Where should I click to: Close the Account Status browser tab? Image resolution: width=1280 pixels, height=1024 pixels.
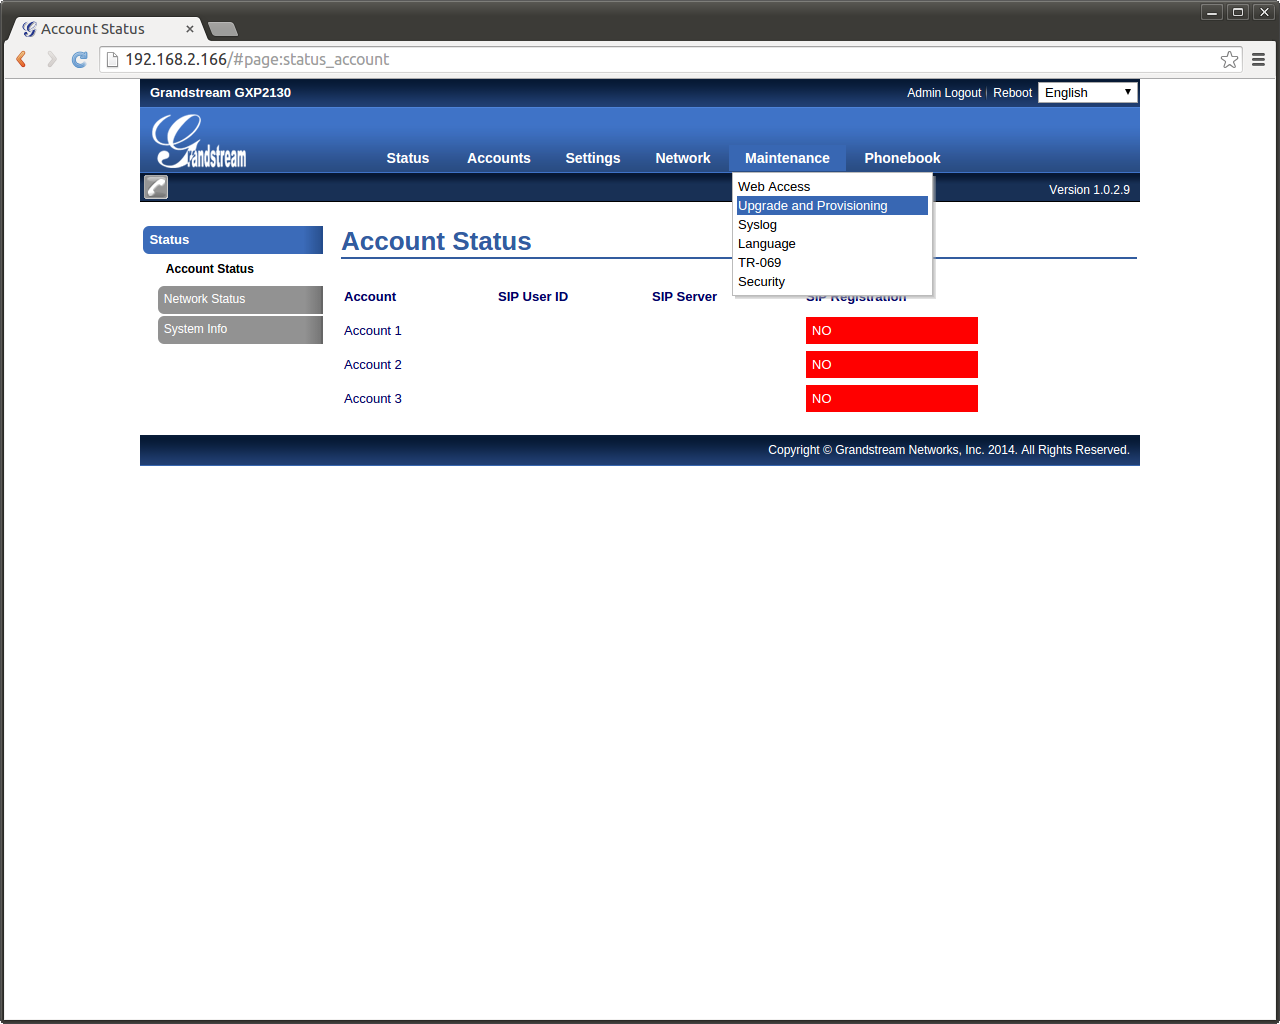[x=190, y=29]
